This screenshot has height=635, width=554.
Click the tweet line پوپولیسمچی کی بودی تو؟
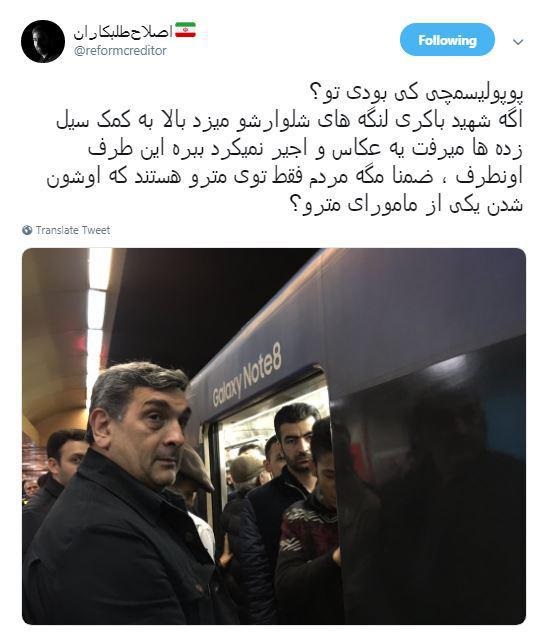click(x=416, y=93)
